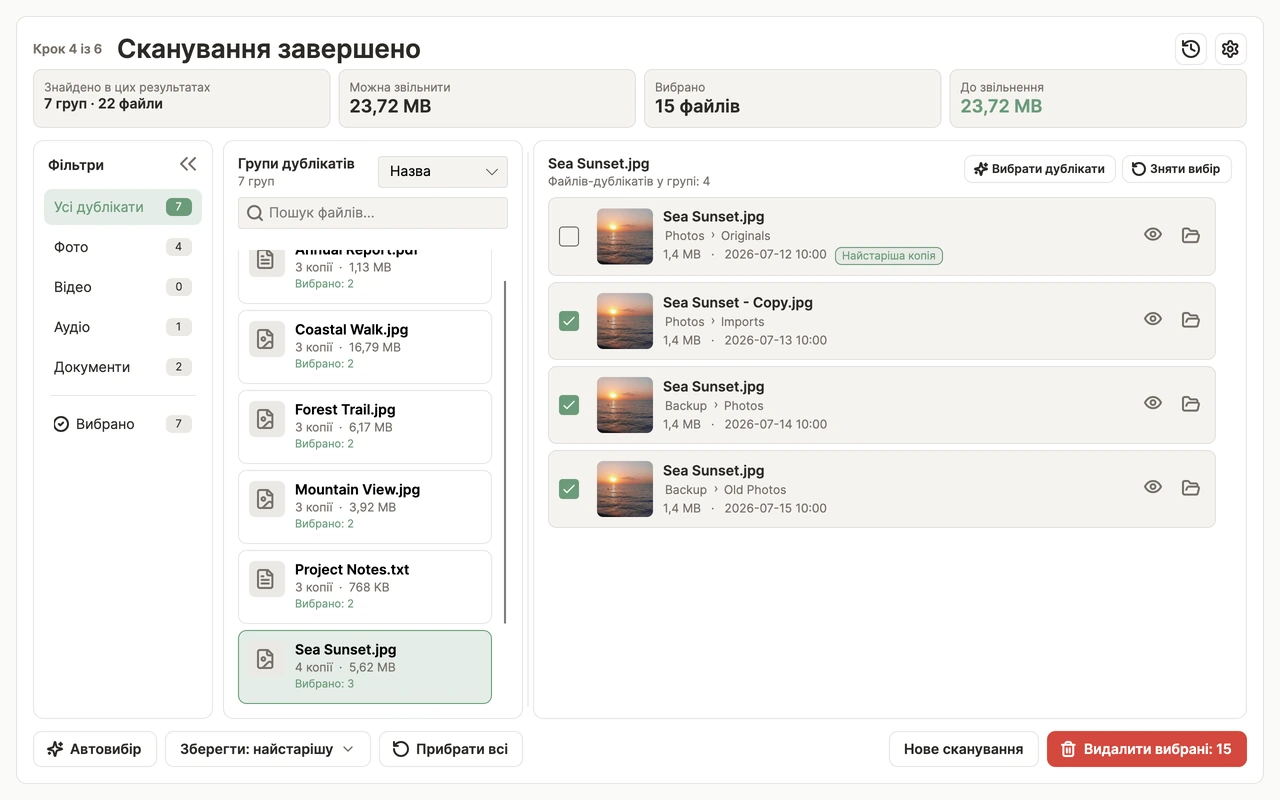The height and width of the screenshot is (800, 1280).
Task: Show only Вибрано files filter
Action: pos(123,424)
